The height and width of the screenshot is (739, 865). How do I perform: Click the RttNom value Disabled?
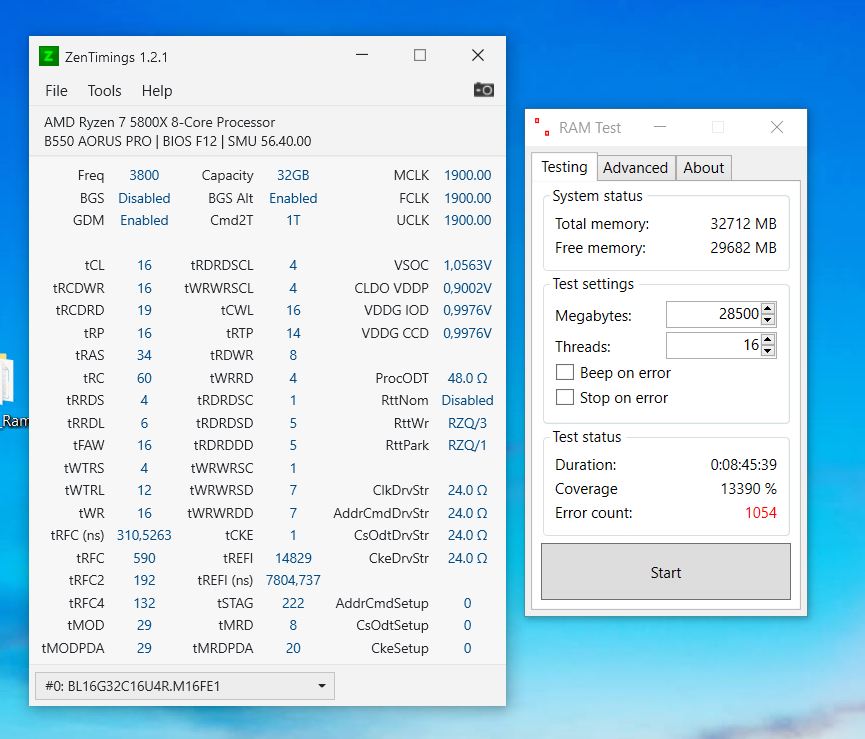pos(467,400)
